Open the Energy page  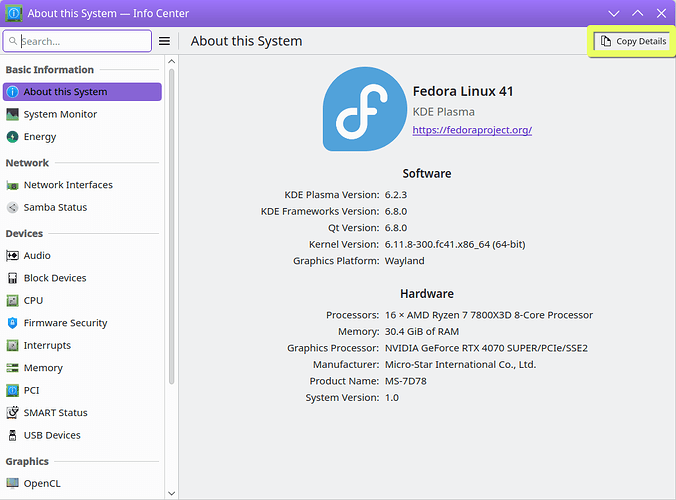pos(82,137)
